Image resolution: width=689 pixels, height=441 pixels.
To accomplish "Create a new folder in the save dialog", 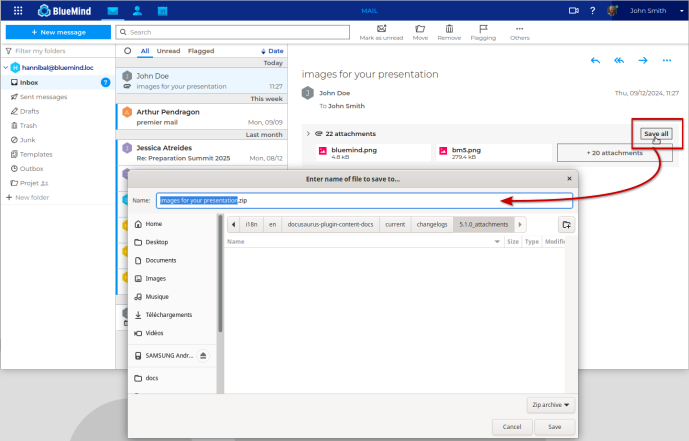I will [566, 225].
